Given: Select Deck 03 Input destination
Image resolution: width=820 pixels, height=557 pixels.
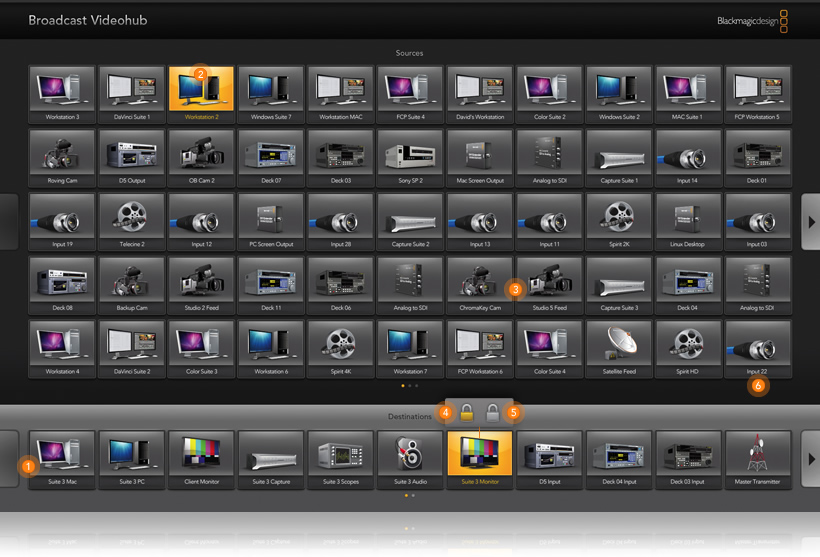Looking at the screenshot, I should 689,460.
